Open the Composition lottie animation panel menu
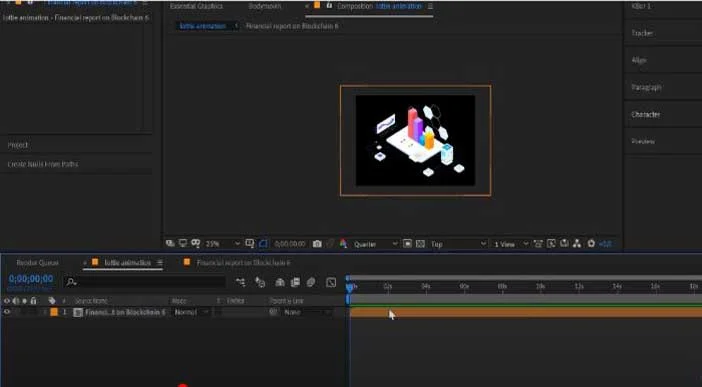Image resolution: width=702 pixels, height=387 pixels. pyautogui.click(x=430, y=7)
